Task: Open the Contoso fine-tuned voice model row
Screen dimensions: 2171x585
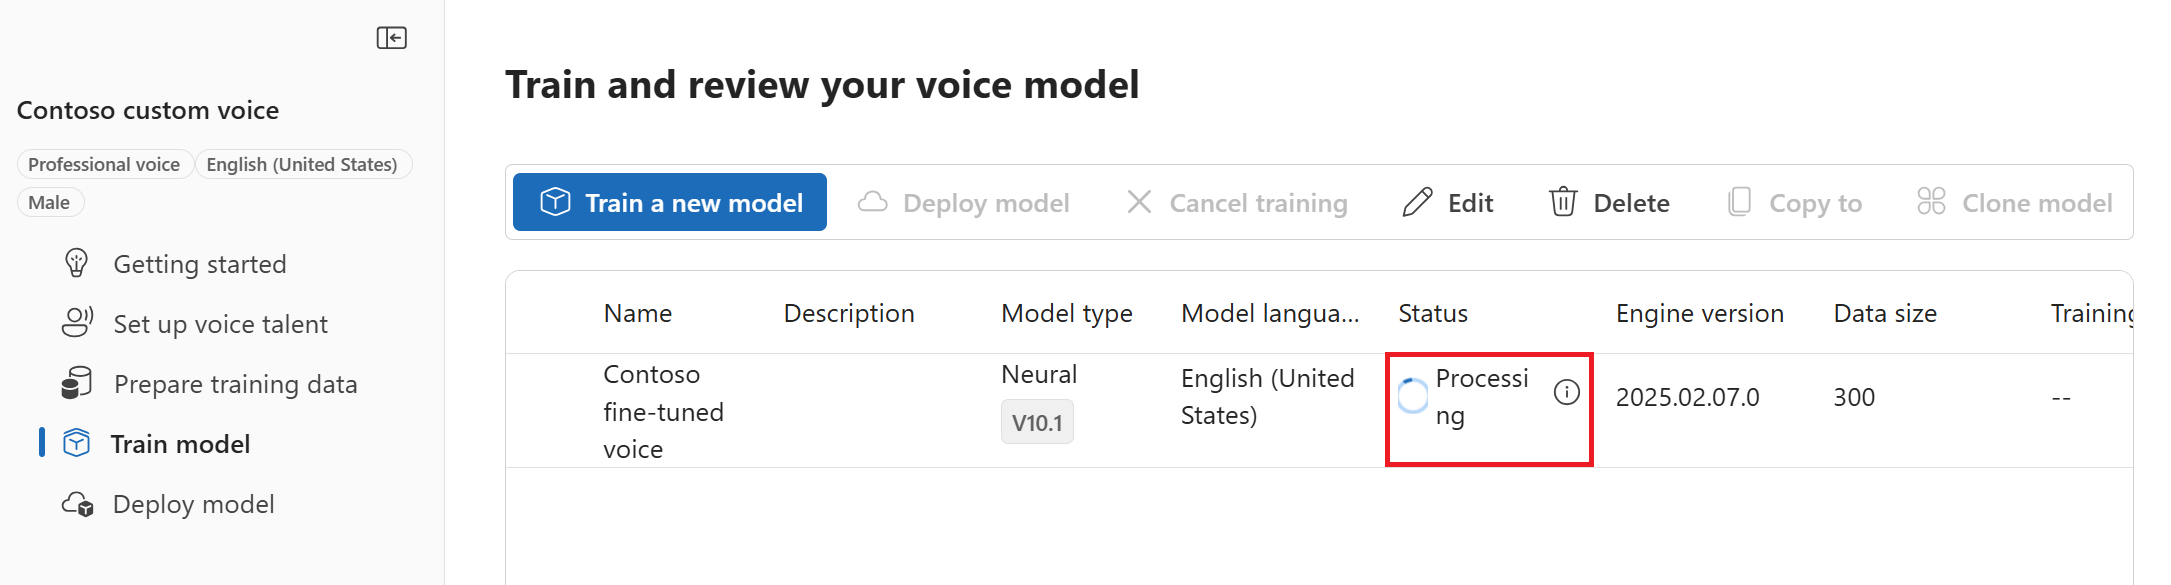Action: [1319, 411]
